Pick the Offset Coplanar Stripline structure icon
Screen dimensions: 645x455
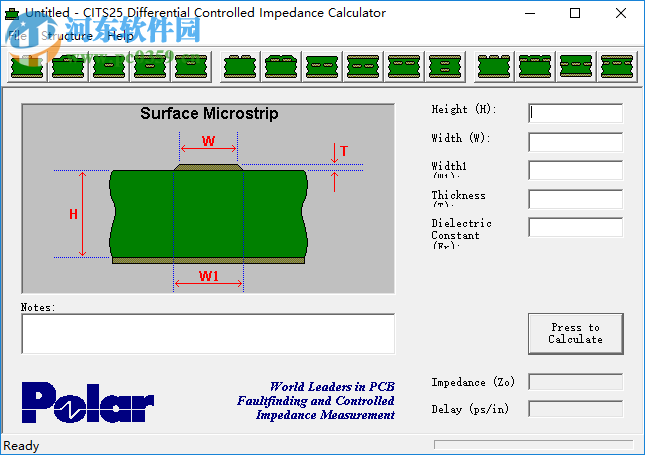coord(617,67)
